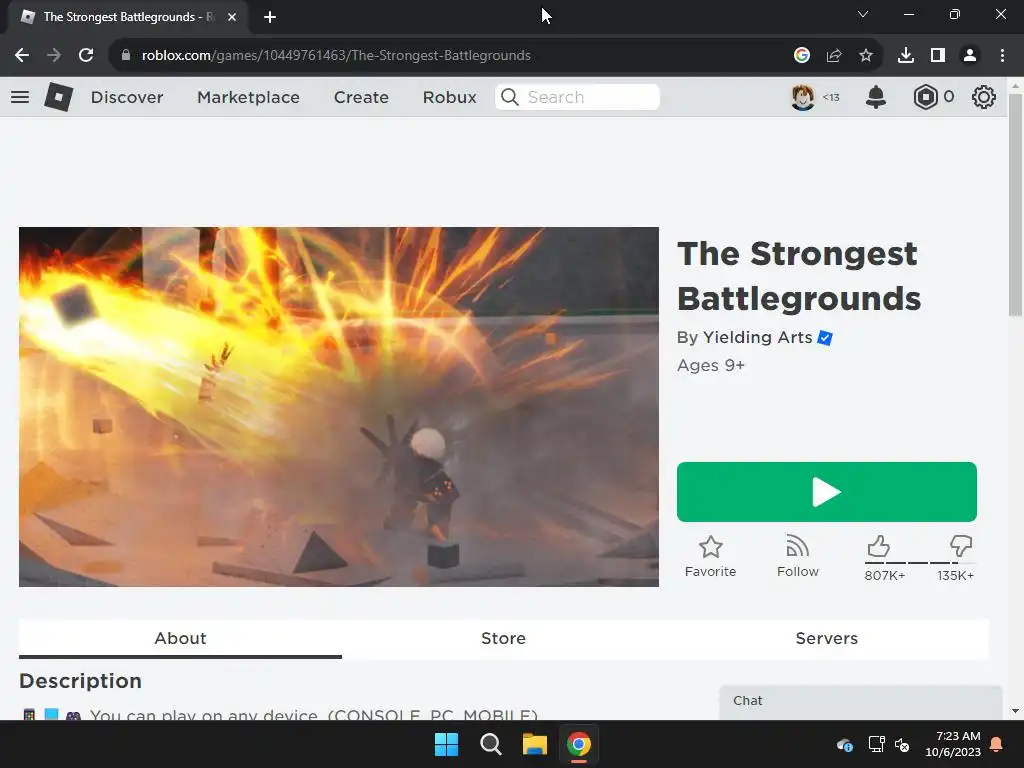
Task: Dislike the game with thumbs down
Action: coord(961,546)
